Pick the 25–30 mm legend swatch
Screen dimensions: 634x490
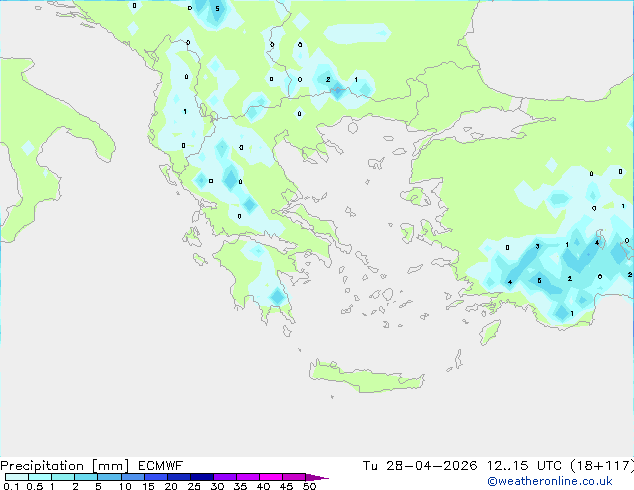coord(202,477)
